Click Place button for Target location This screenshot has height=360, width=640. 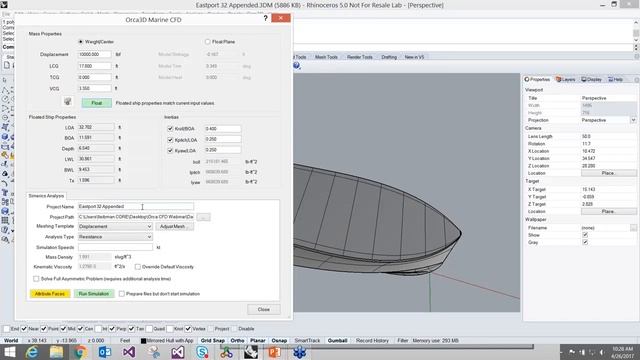coord(608,211)
